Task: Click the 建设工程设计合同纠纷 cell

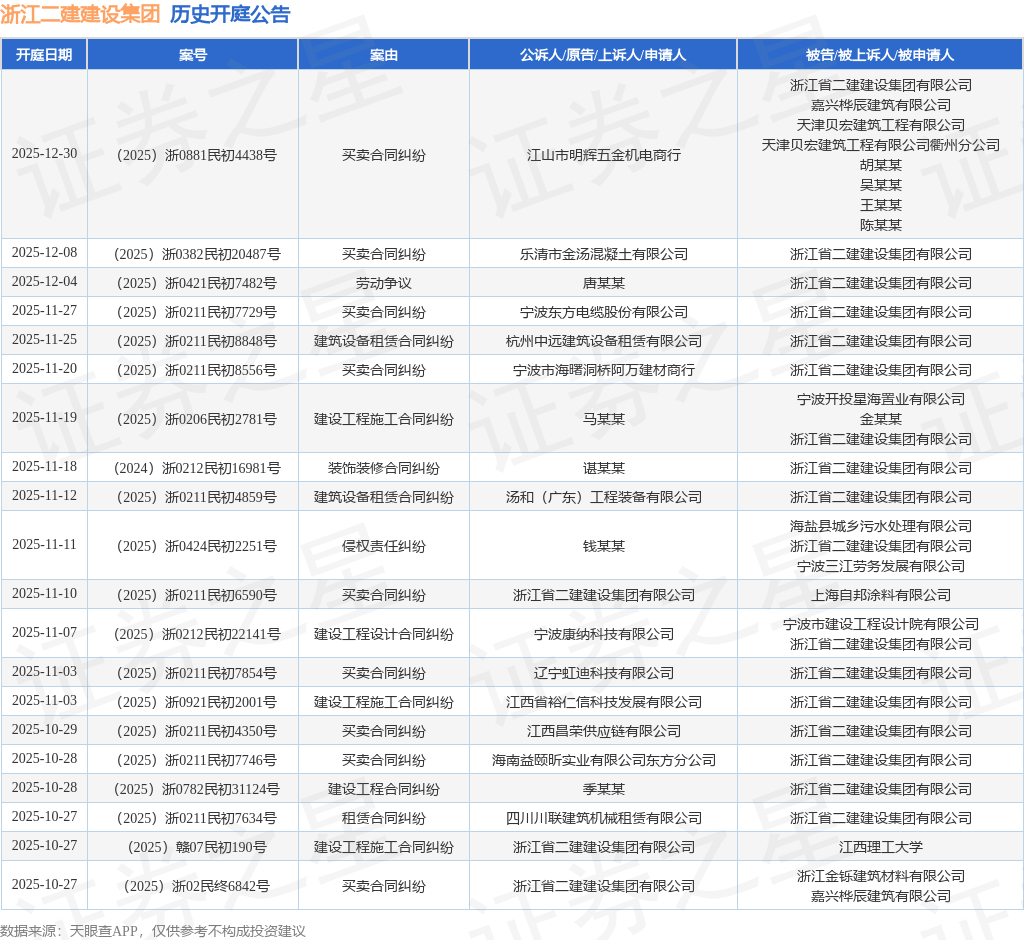Action: 383,634
